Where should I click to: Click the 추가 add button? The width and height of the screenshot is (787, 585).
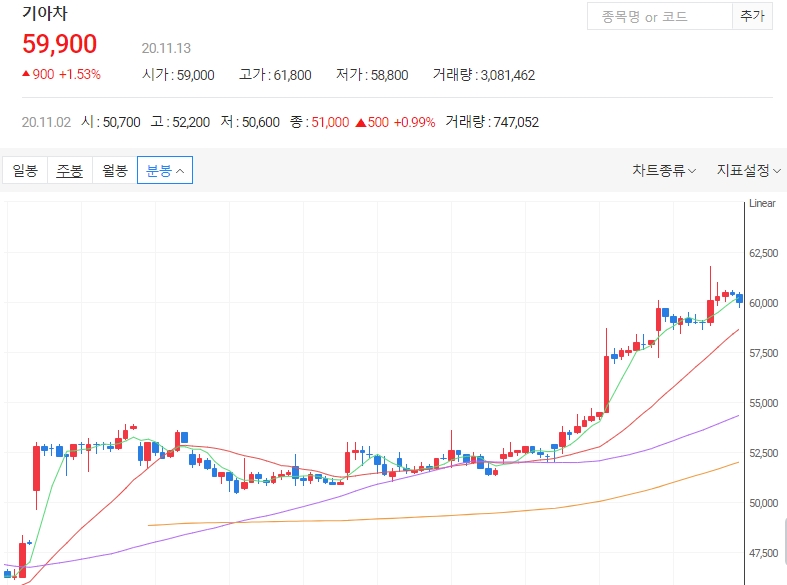(x=752, y=17)
